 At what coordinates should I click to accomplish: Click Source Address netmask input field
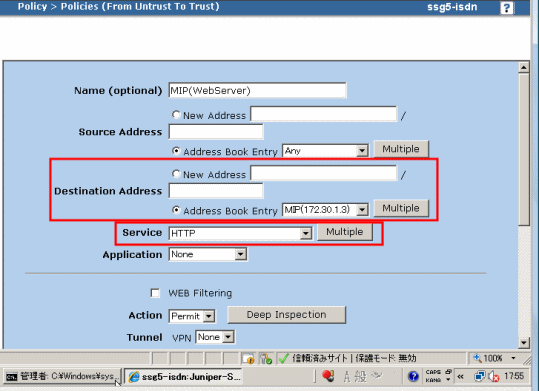click(216, 132)
